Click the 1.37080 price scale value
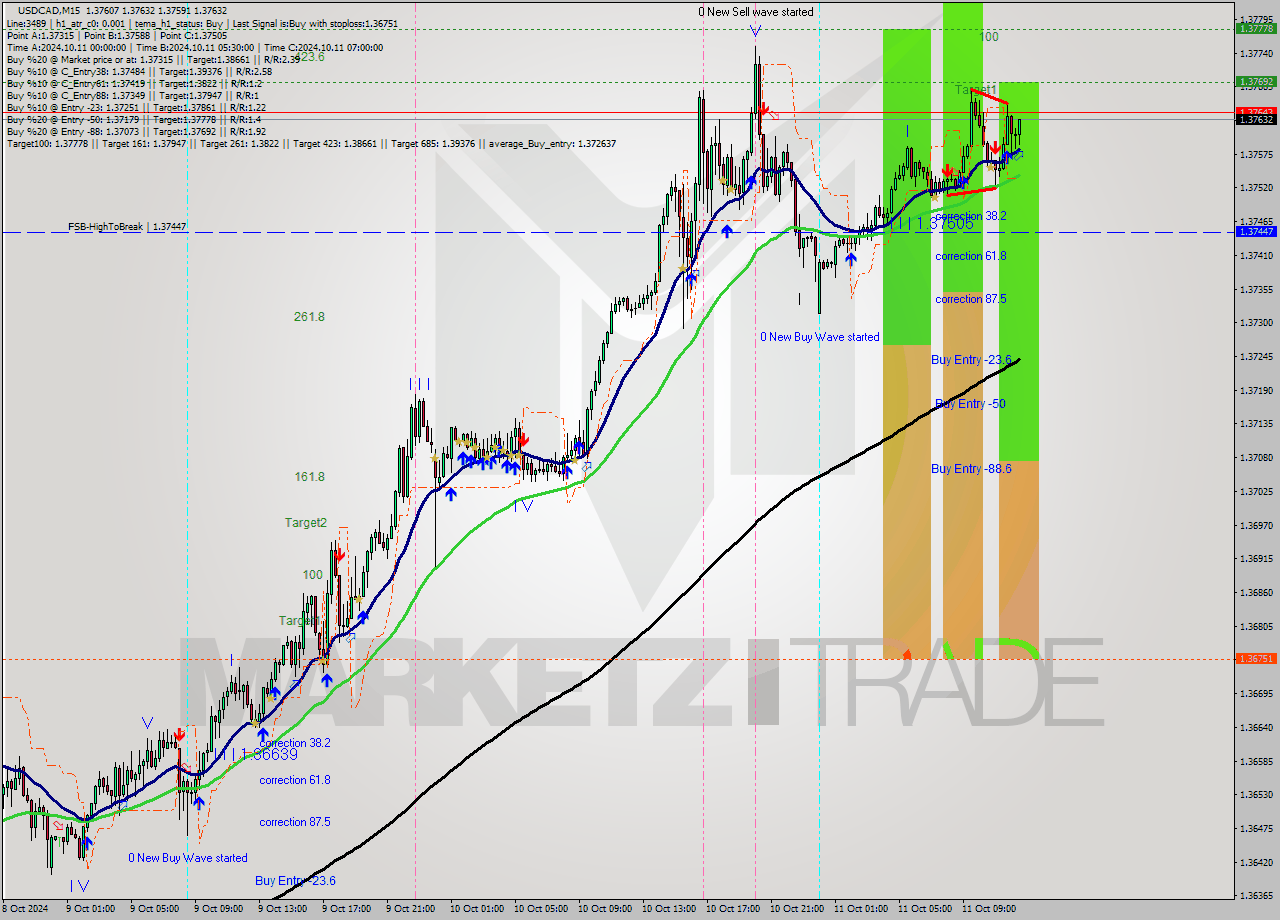This screenshot has width=1280, height=920. (1256, 457)
